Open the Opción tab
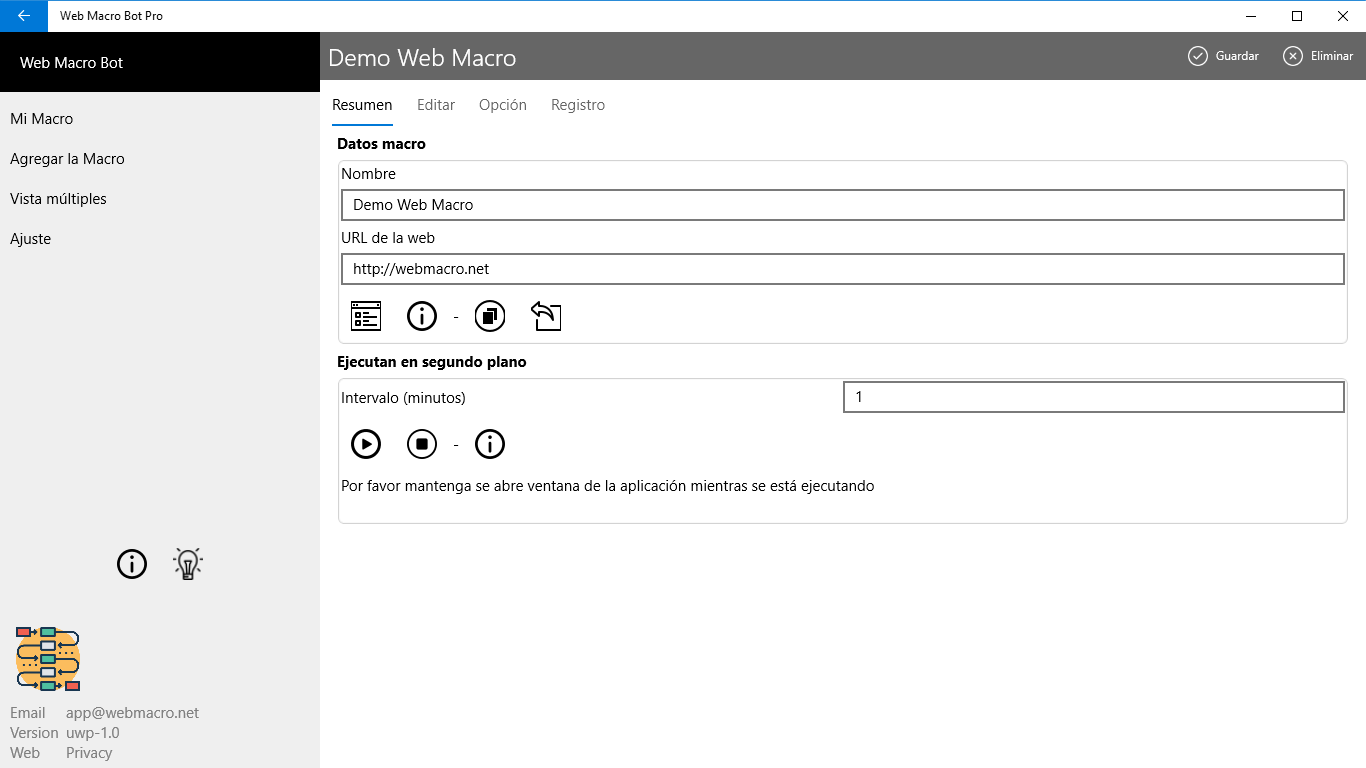The width and height of the screenshot is (1366, 768). (503, 105)
